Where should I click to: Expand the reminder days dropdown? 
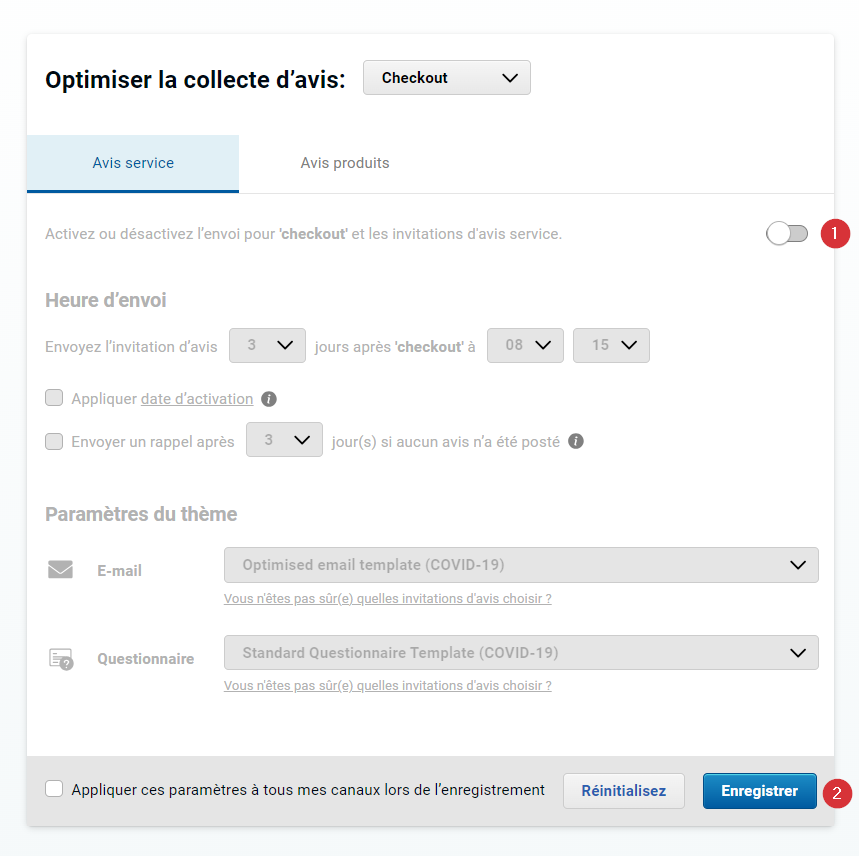284,440
